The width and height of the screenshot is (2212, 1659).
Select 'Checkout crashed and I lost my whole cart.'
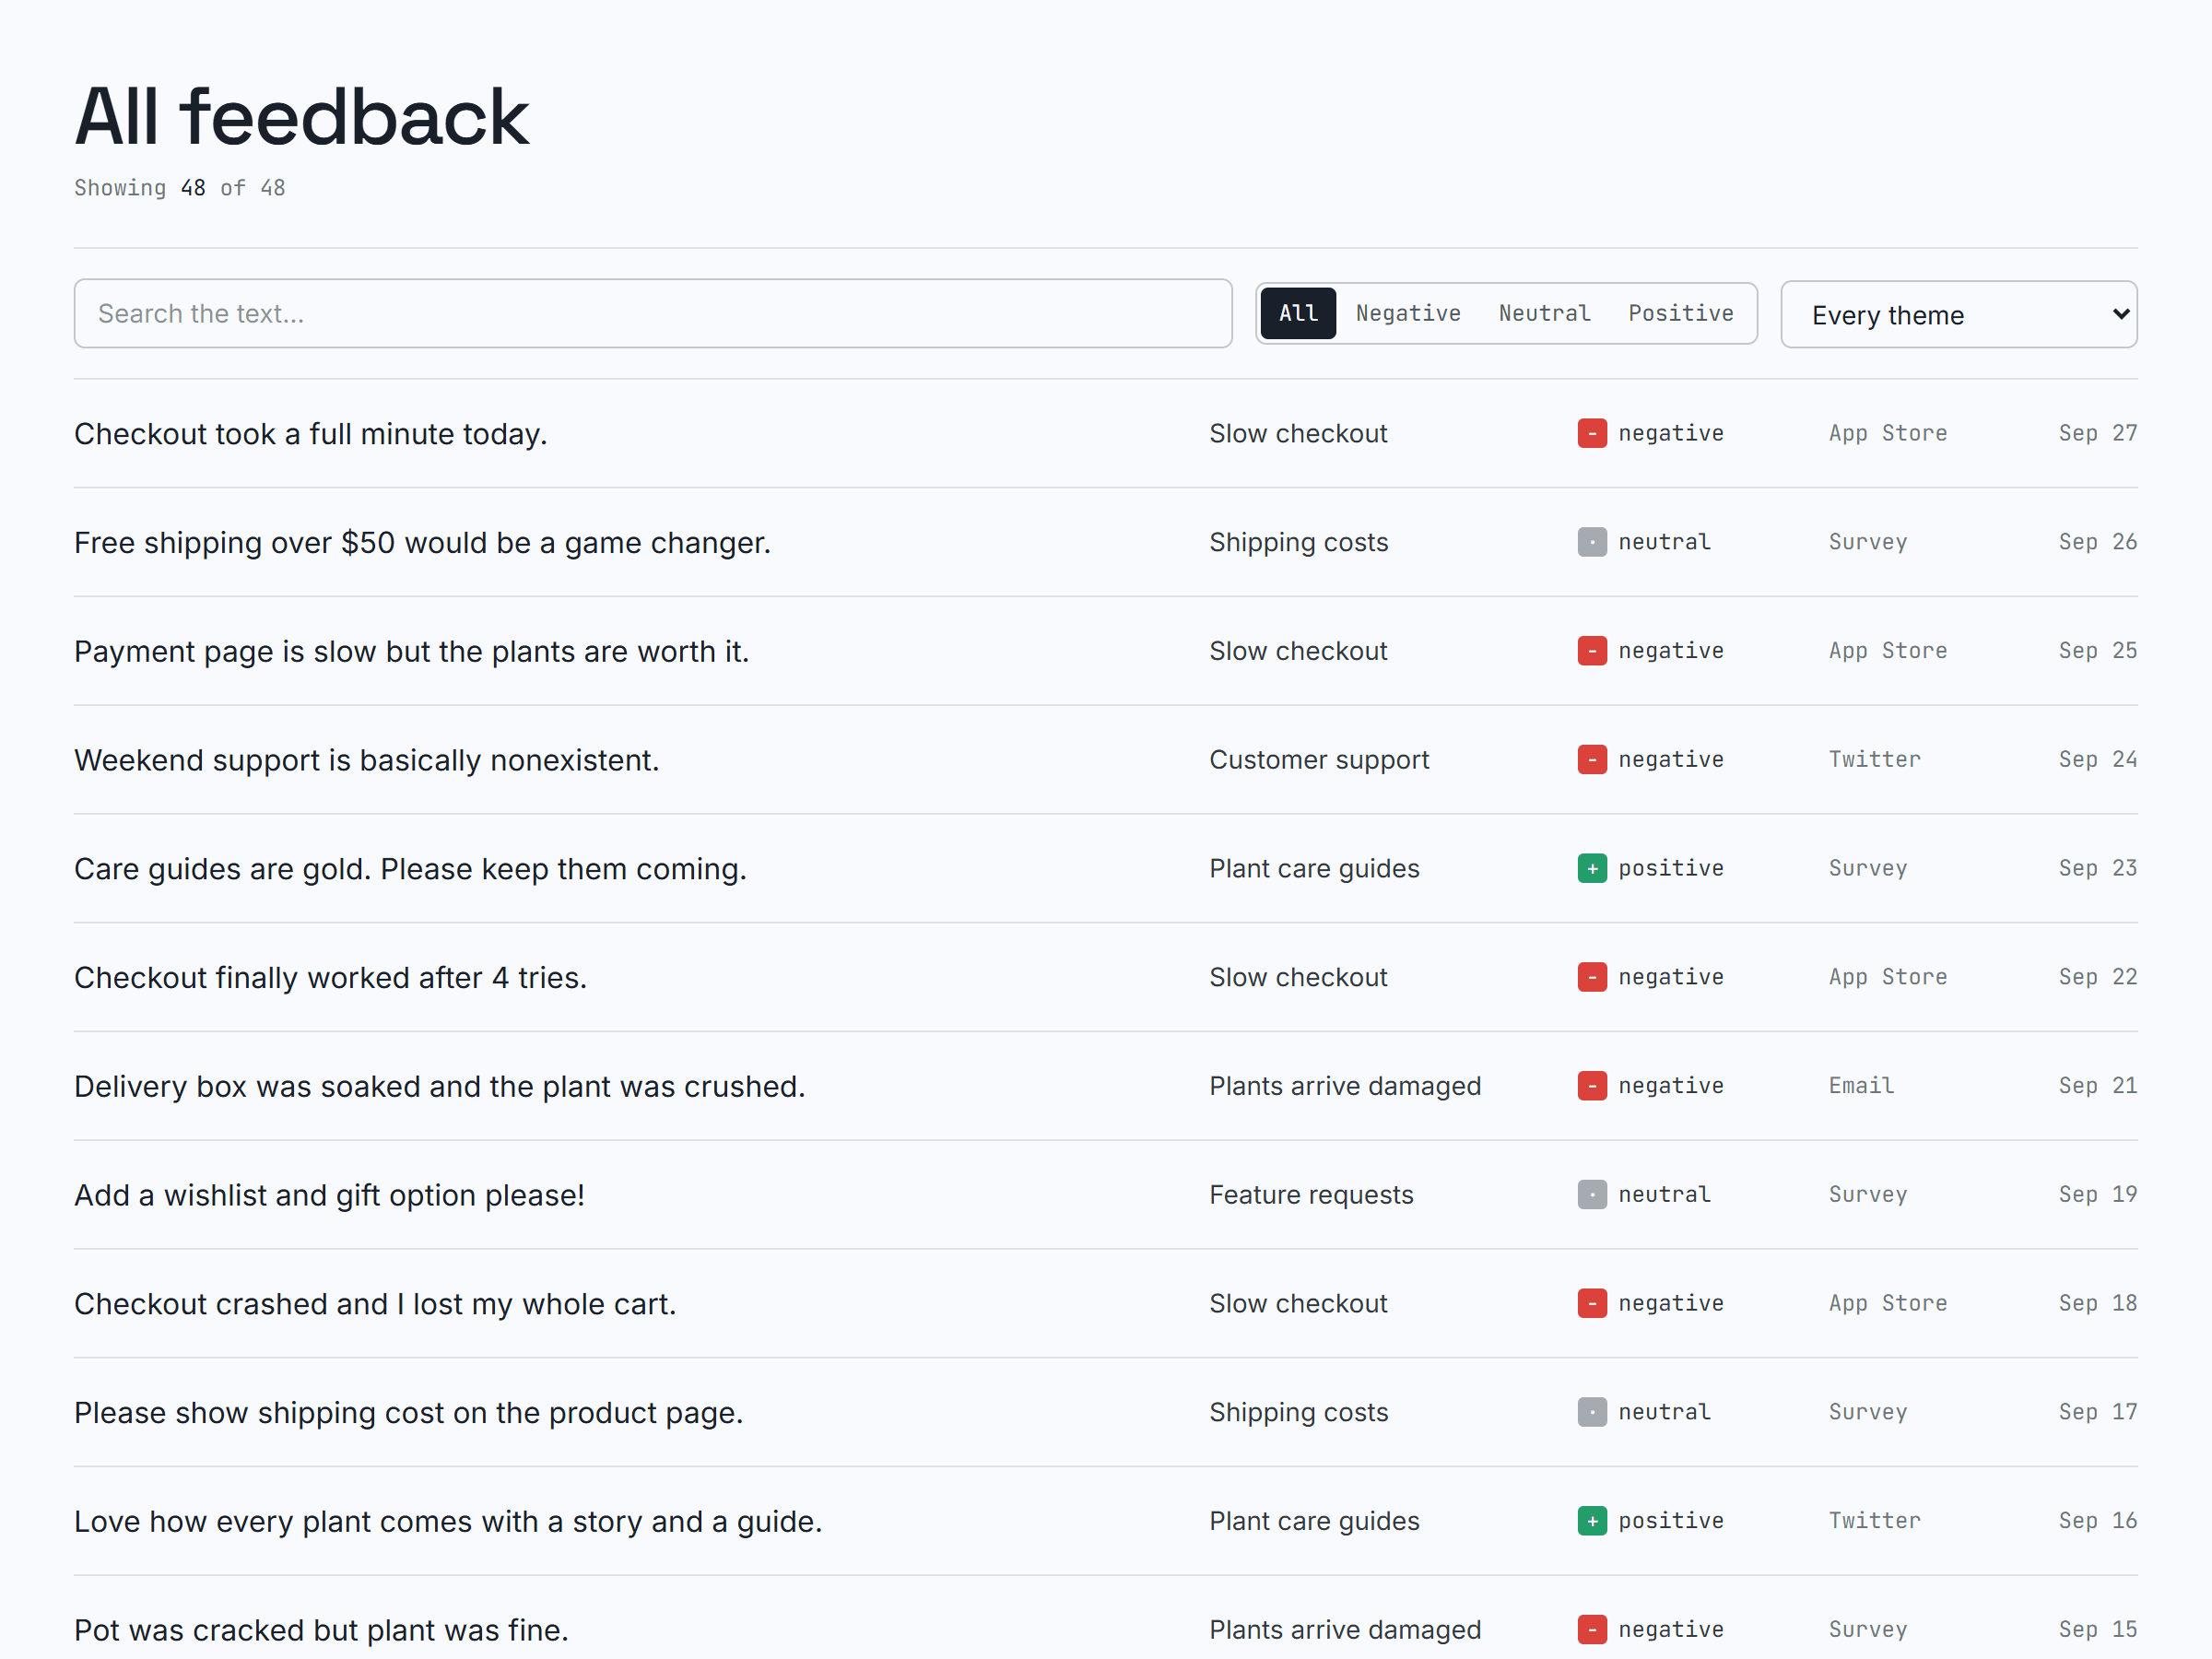click(x=375, y=1305)
